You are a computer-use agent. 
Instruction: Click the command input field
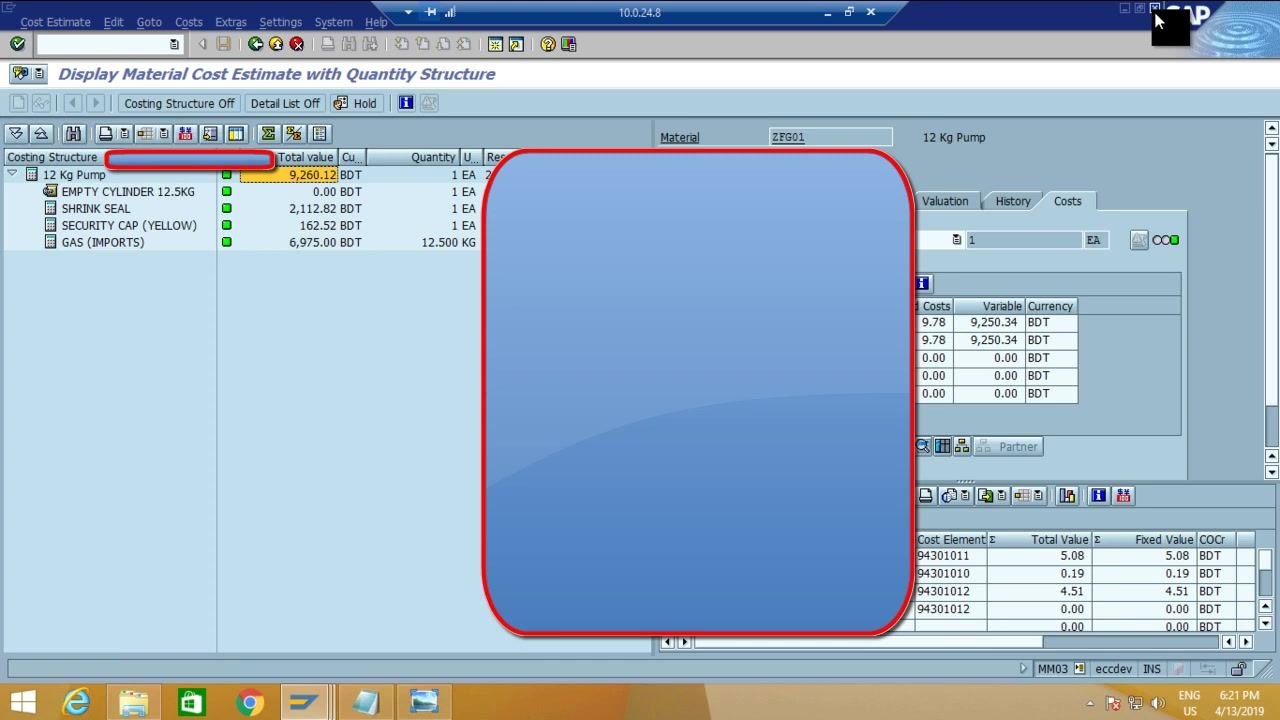click(x=101, y=44)
